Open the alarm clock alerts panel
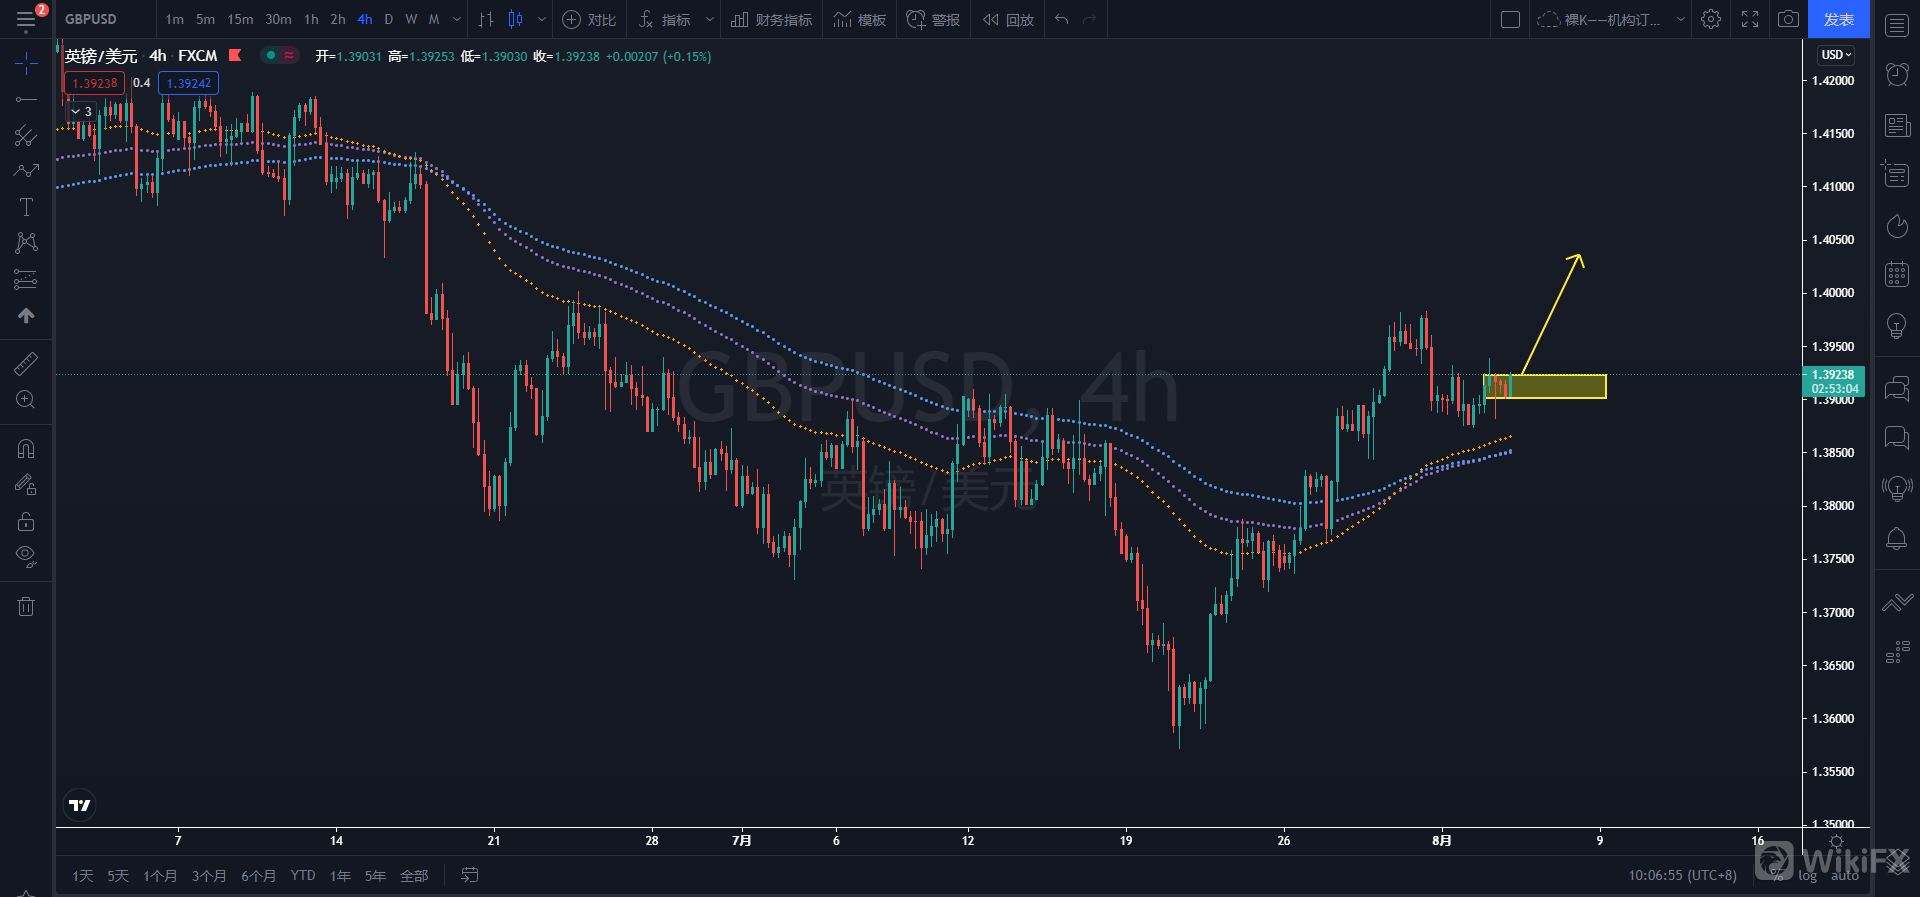 pos(1896,74)
